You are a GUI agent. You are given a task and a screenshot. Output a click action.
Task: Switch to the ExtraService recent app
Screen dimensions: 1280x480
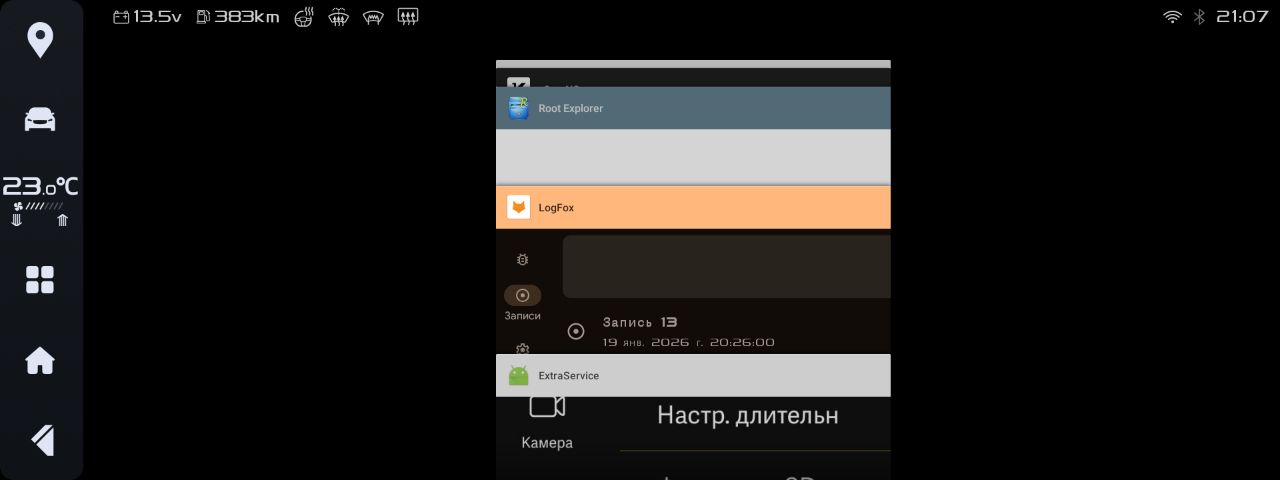tap(693, 376)
